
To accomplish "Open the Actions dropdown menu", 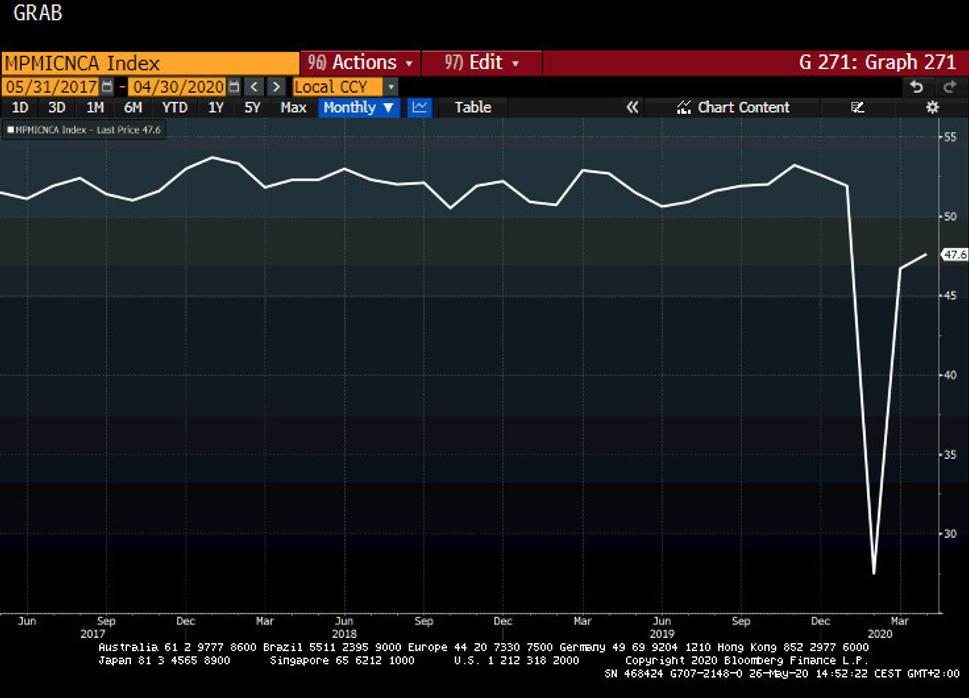I will point(360,62).
